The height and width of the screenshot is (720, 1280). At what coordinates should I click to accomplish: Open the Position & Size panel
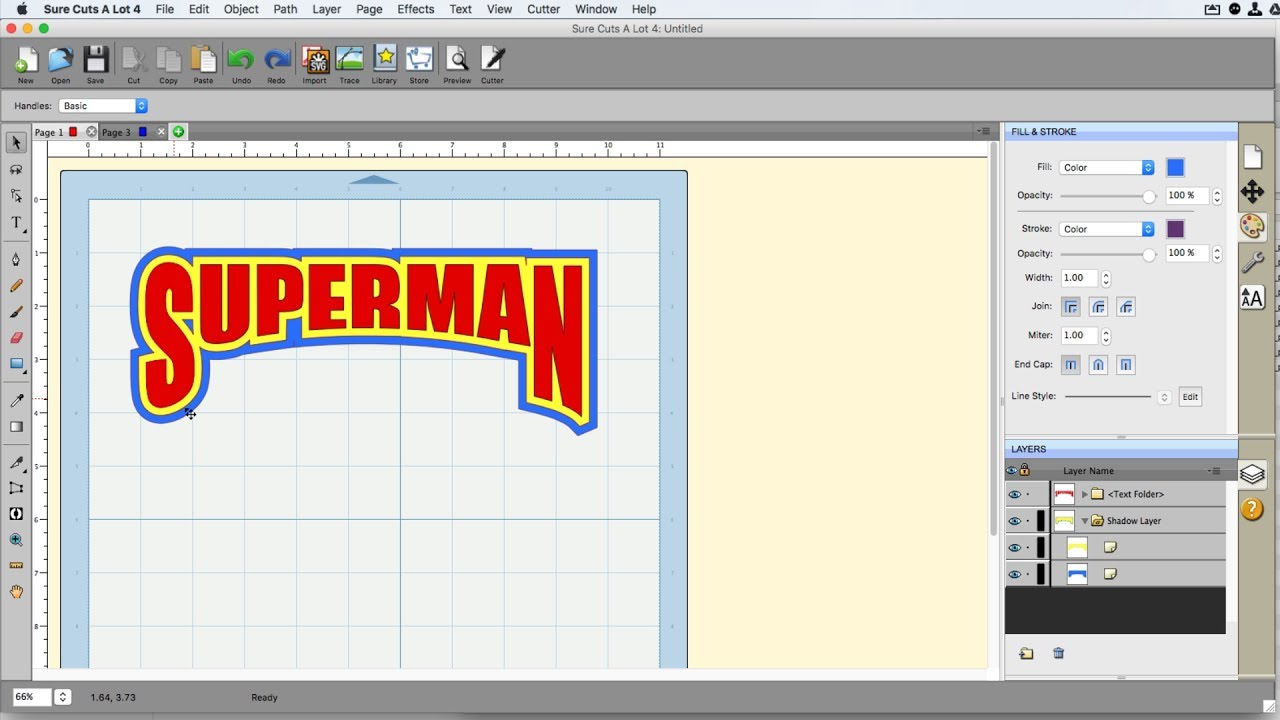coord(1252,191)
